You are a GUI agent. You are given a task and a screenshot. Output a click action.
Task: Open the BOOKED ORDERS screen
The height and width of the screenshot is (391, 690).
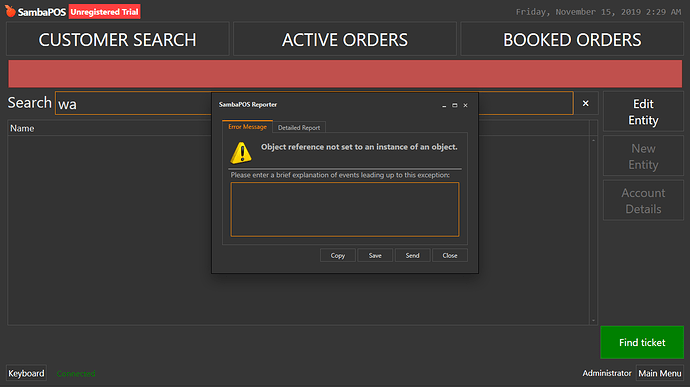572,40
